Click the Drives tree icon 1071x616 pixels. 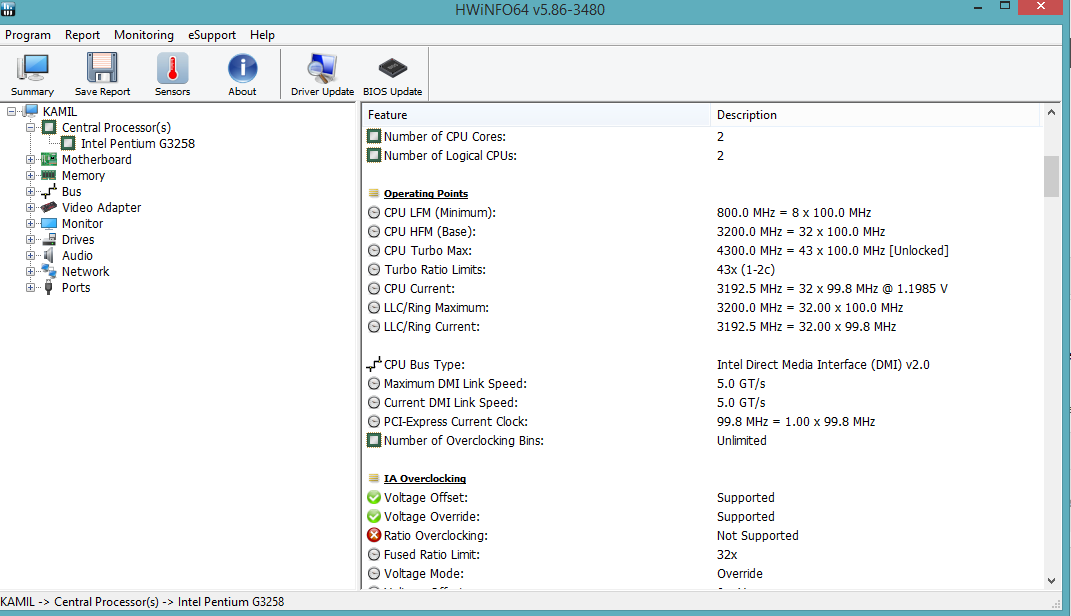pos(49,239)
